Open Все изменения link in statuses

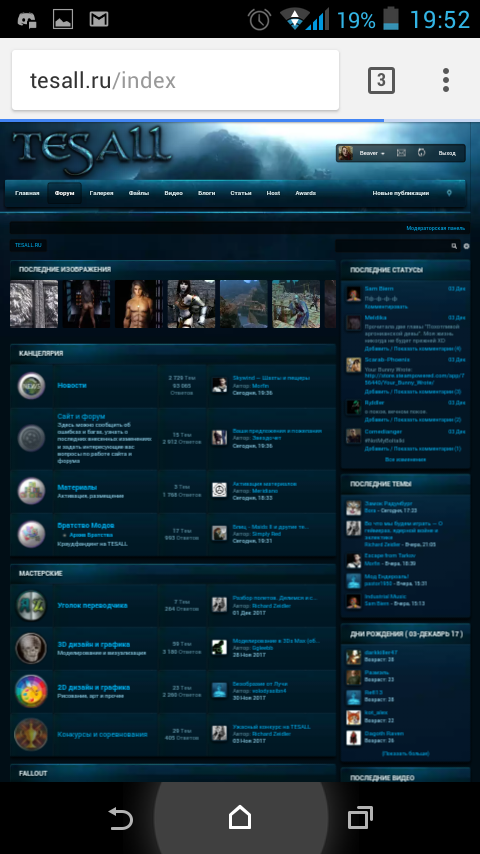click(x=405, y=459)
